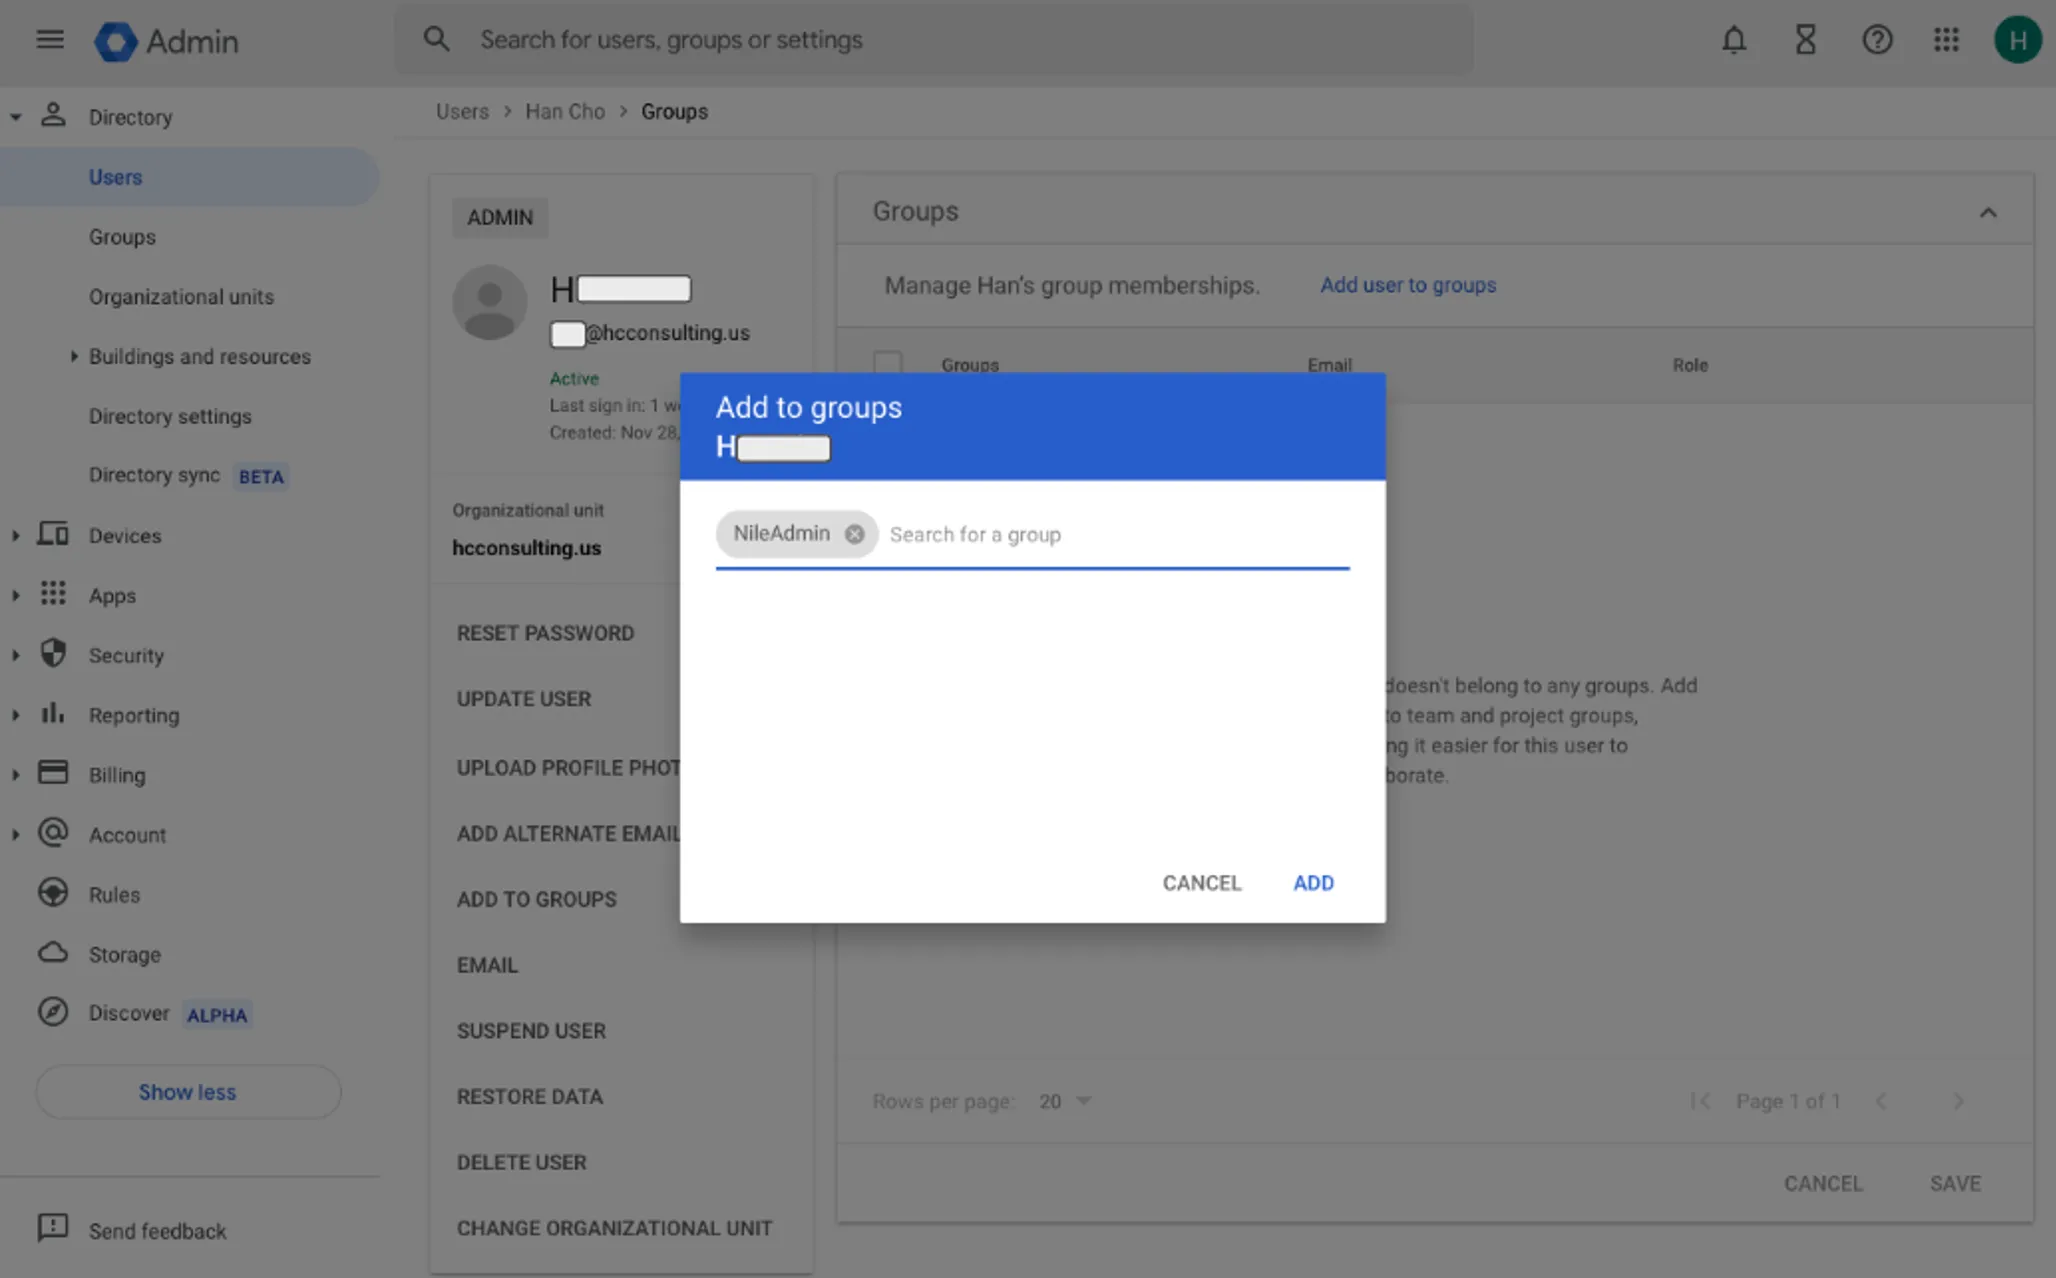Click the Show less button

coord(188,1092)
